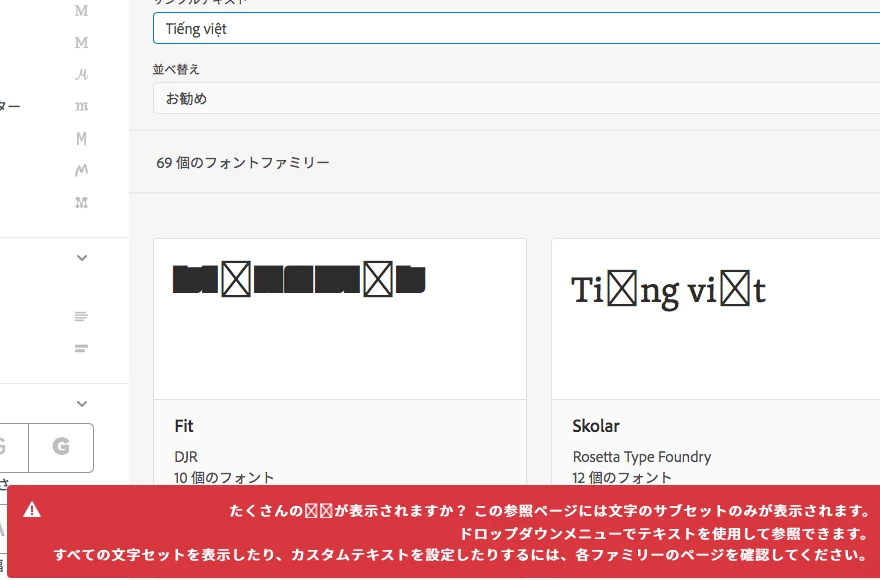Filter by monospaced M classification icon
Screen dimensions: 880x580
click(81, 138)
